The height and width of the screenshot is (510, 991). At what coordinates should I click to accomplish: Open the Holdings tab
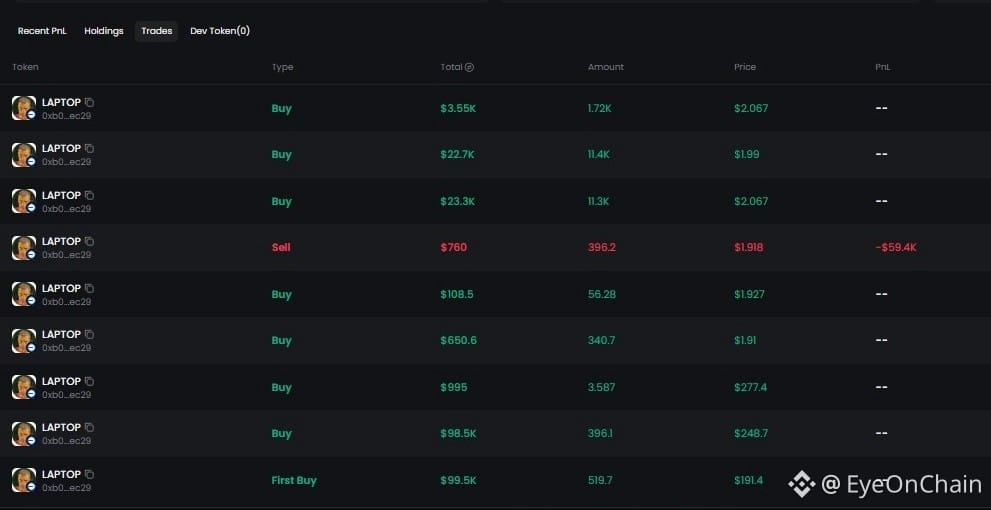104,31
